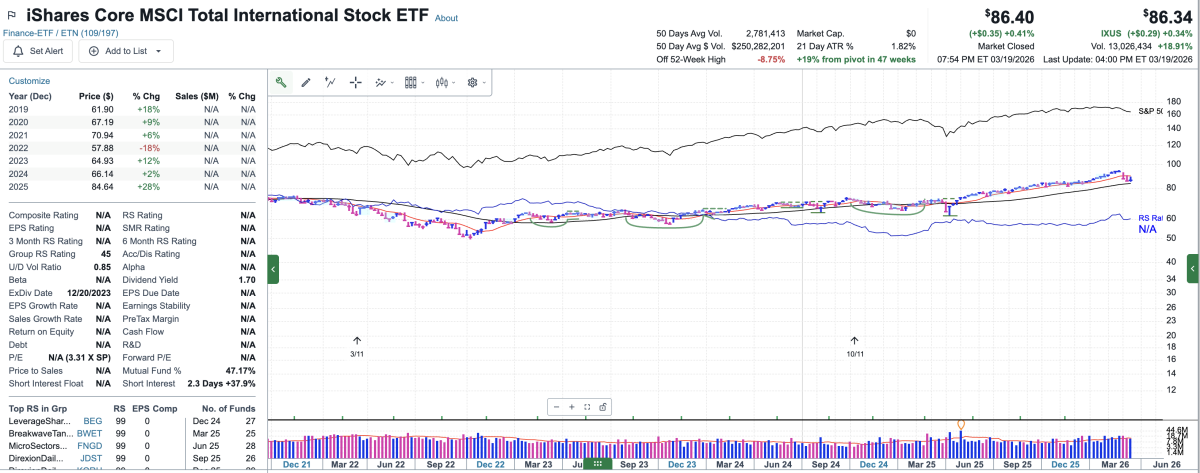Open the candlestick chart type dropdown

(x=444, y=82)
